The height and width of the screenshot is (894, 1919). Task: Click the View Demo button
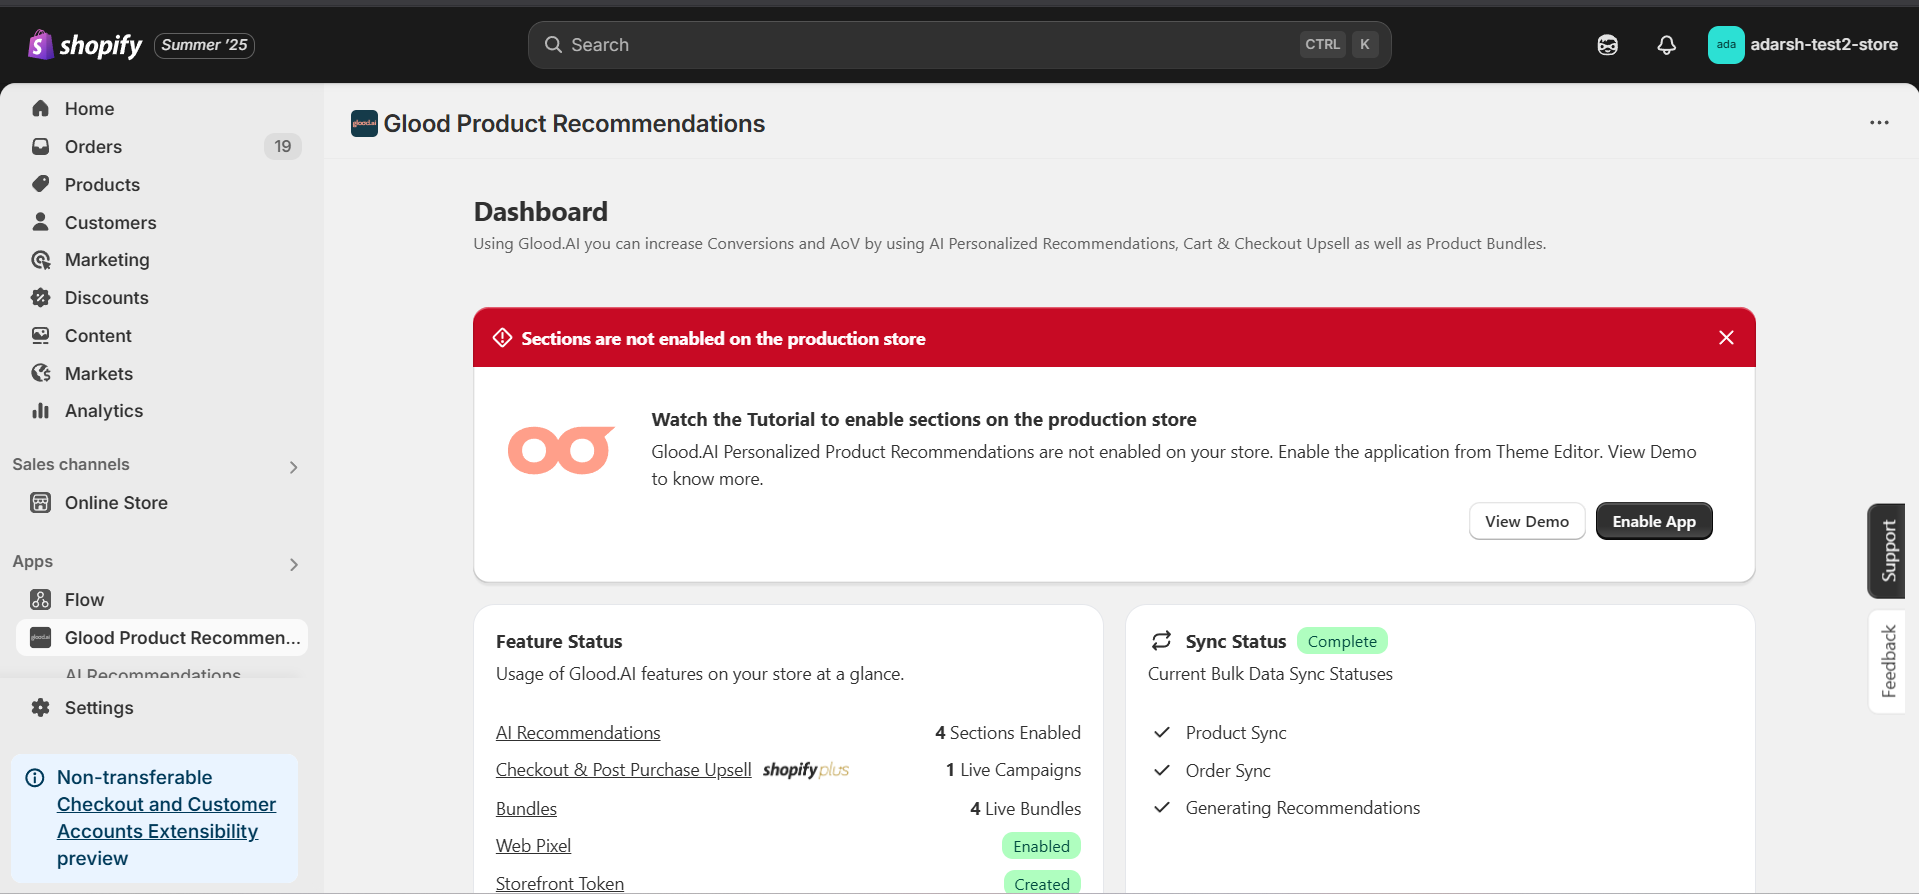pyautogui.click(x=1527, y=521)
